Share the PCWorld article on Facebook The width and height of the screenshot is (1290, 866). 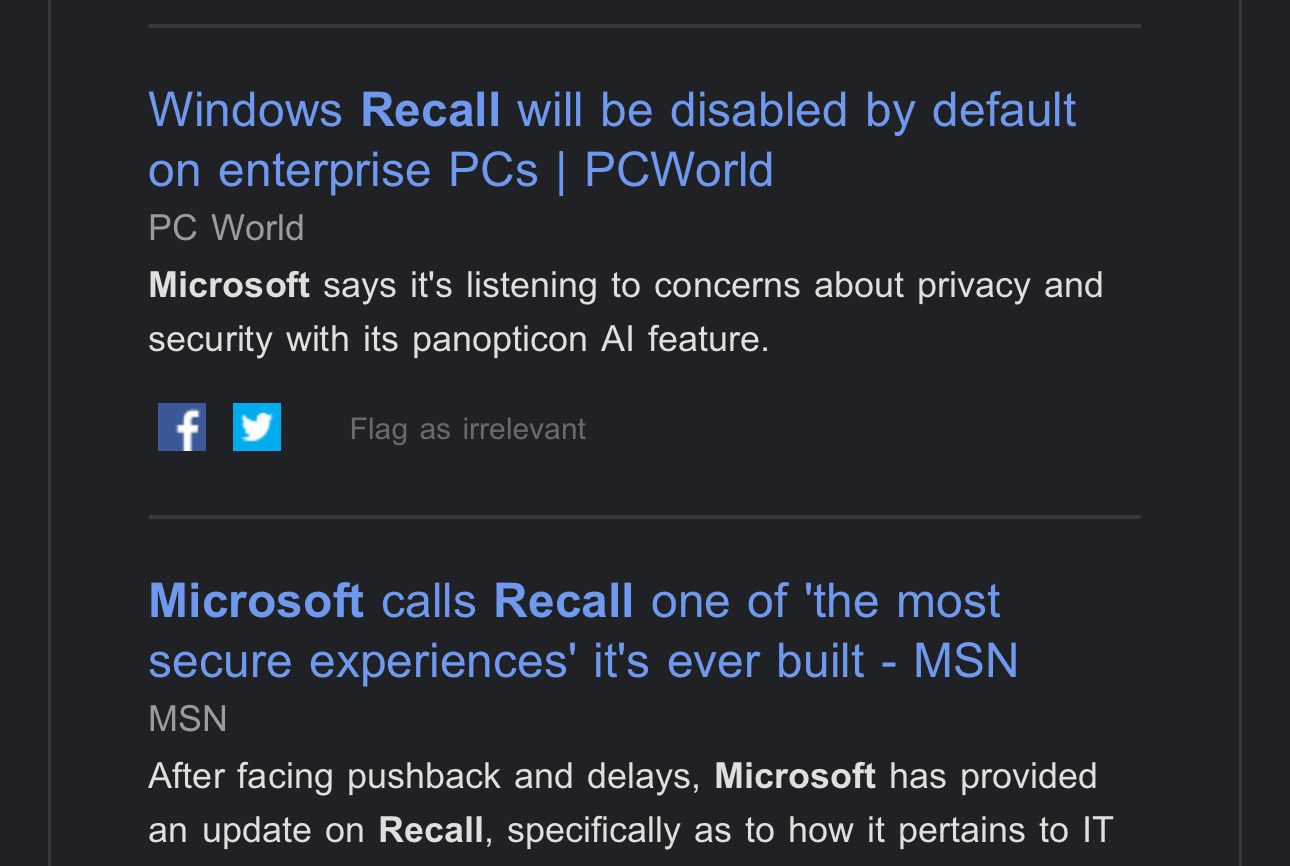pyautogui.click(x=182, y=427)
